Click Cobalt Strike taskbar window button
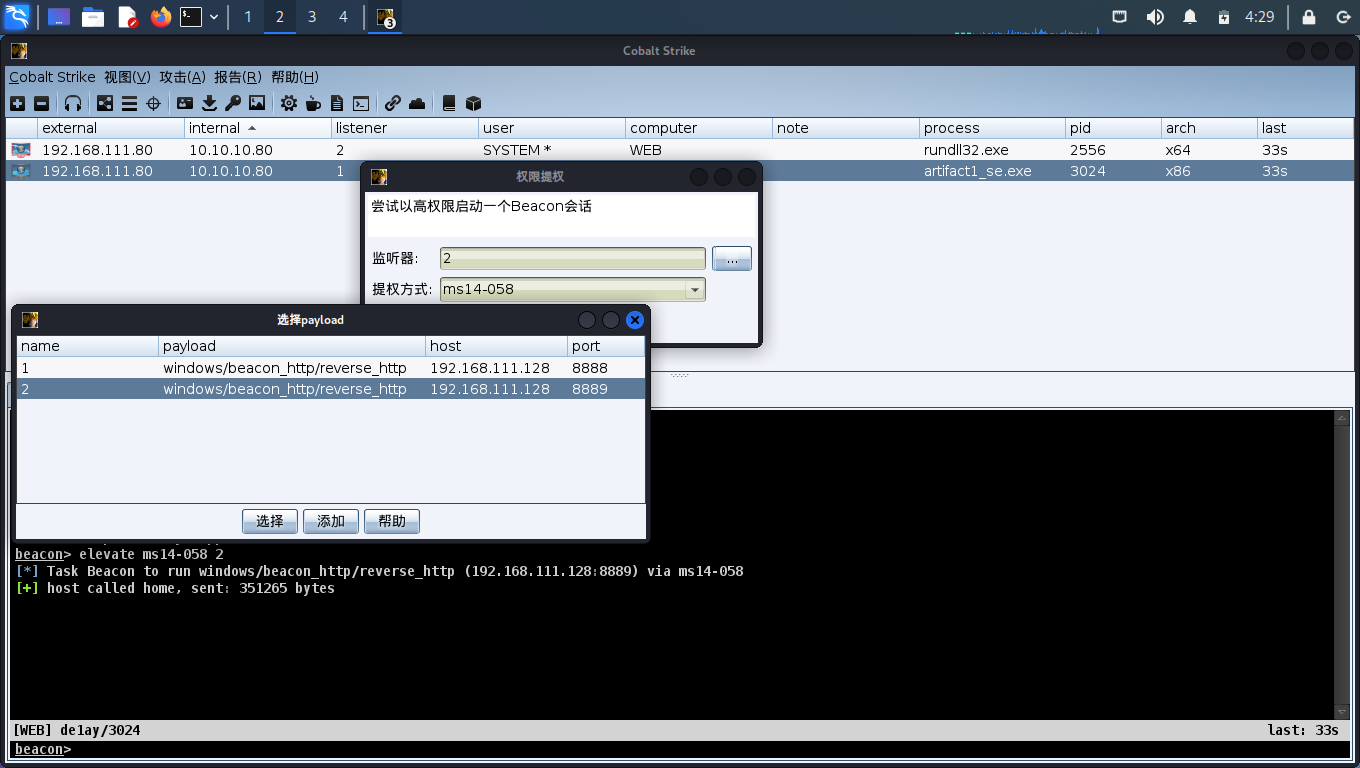1360x768 pixels. point(385,17)
